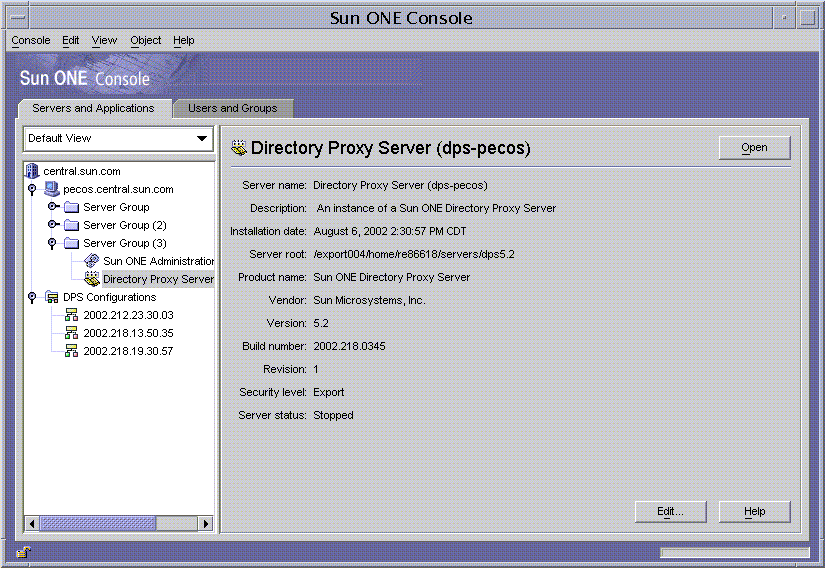Screen dimensions: 825x568
Task: Expand the first Server Group node
Action: (53, 207)
